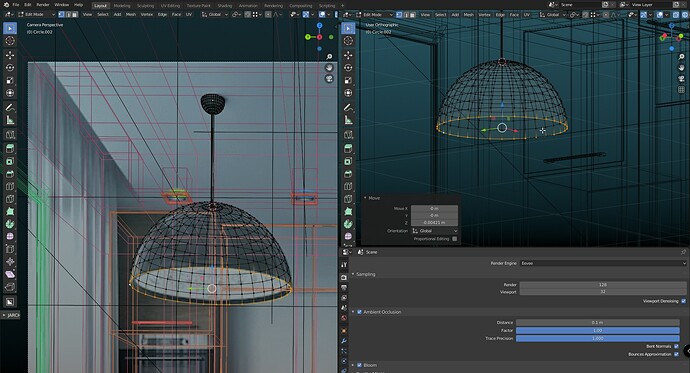This screenshot has width=690, height=373.
Task: Select the Spin tool in left viewport toolbar
Action: [10, 224]
